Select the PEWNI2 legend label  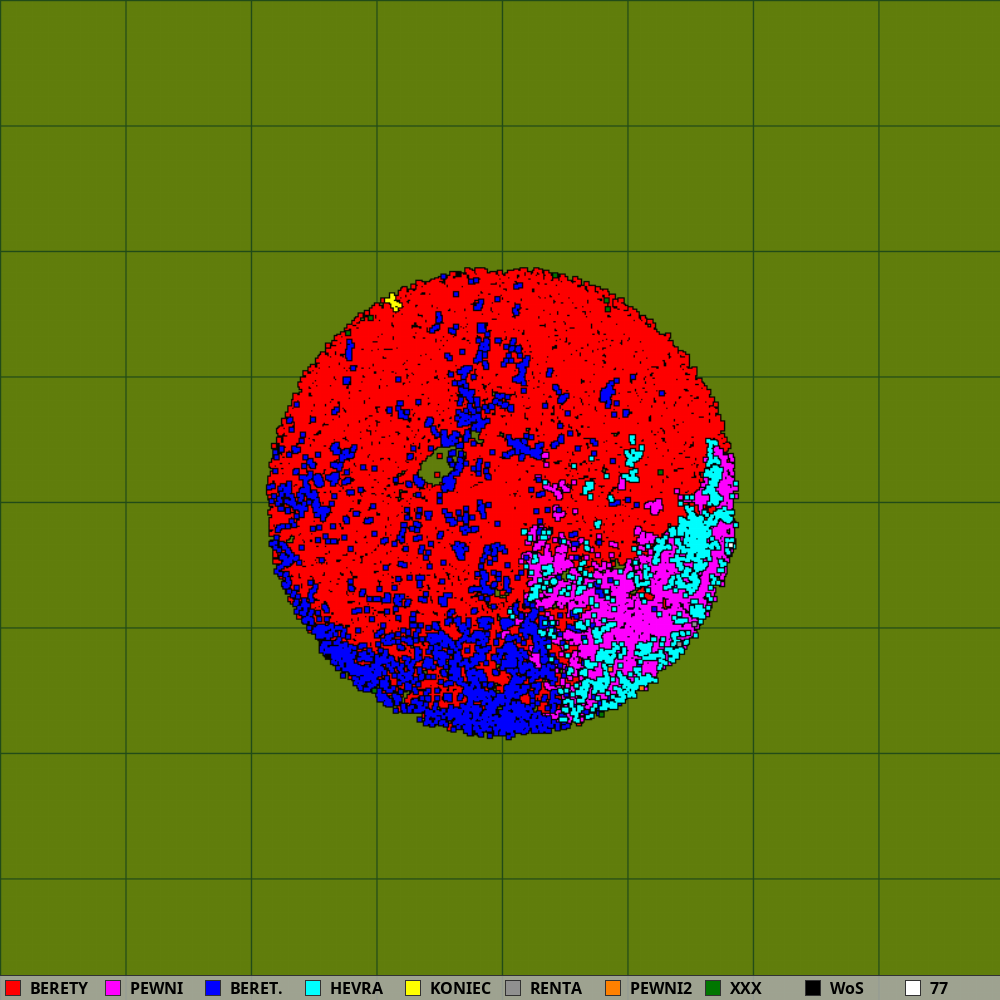661,989
